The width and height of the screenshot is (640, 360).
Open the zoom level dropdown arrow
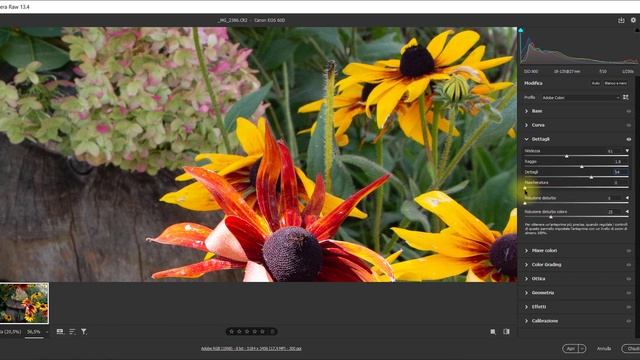point(47,332)
